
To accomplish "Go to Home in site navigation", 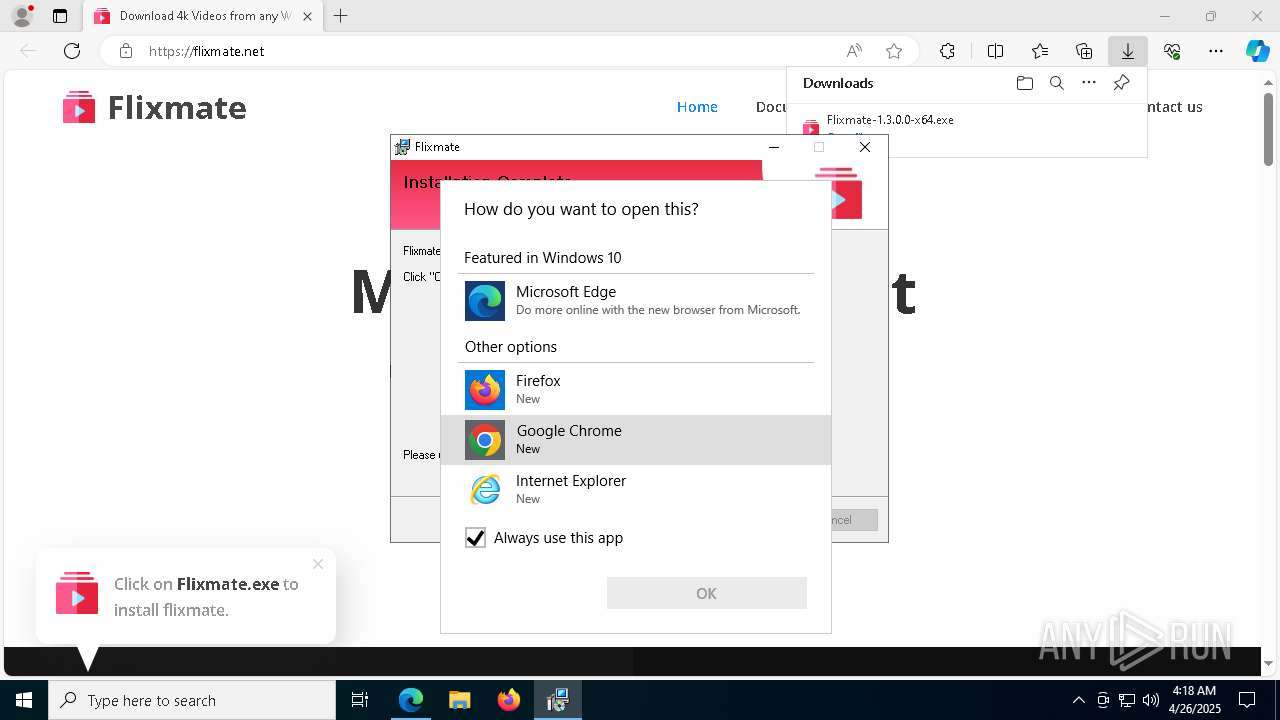I will click(x=697, y=107).
